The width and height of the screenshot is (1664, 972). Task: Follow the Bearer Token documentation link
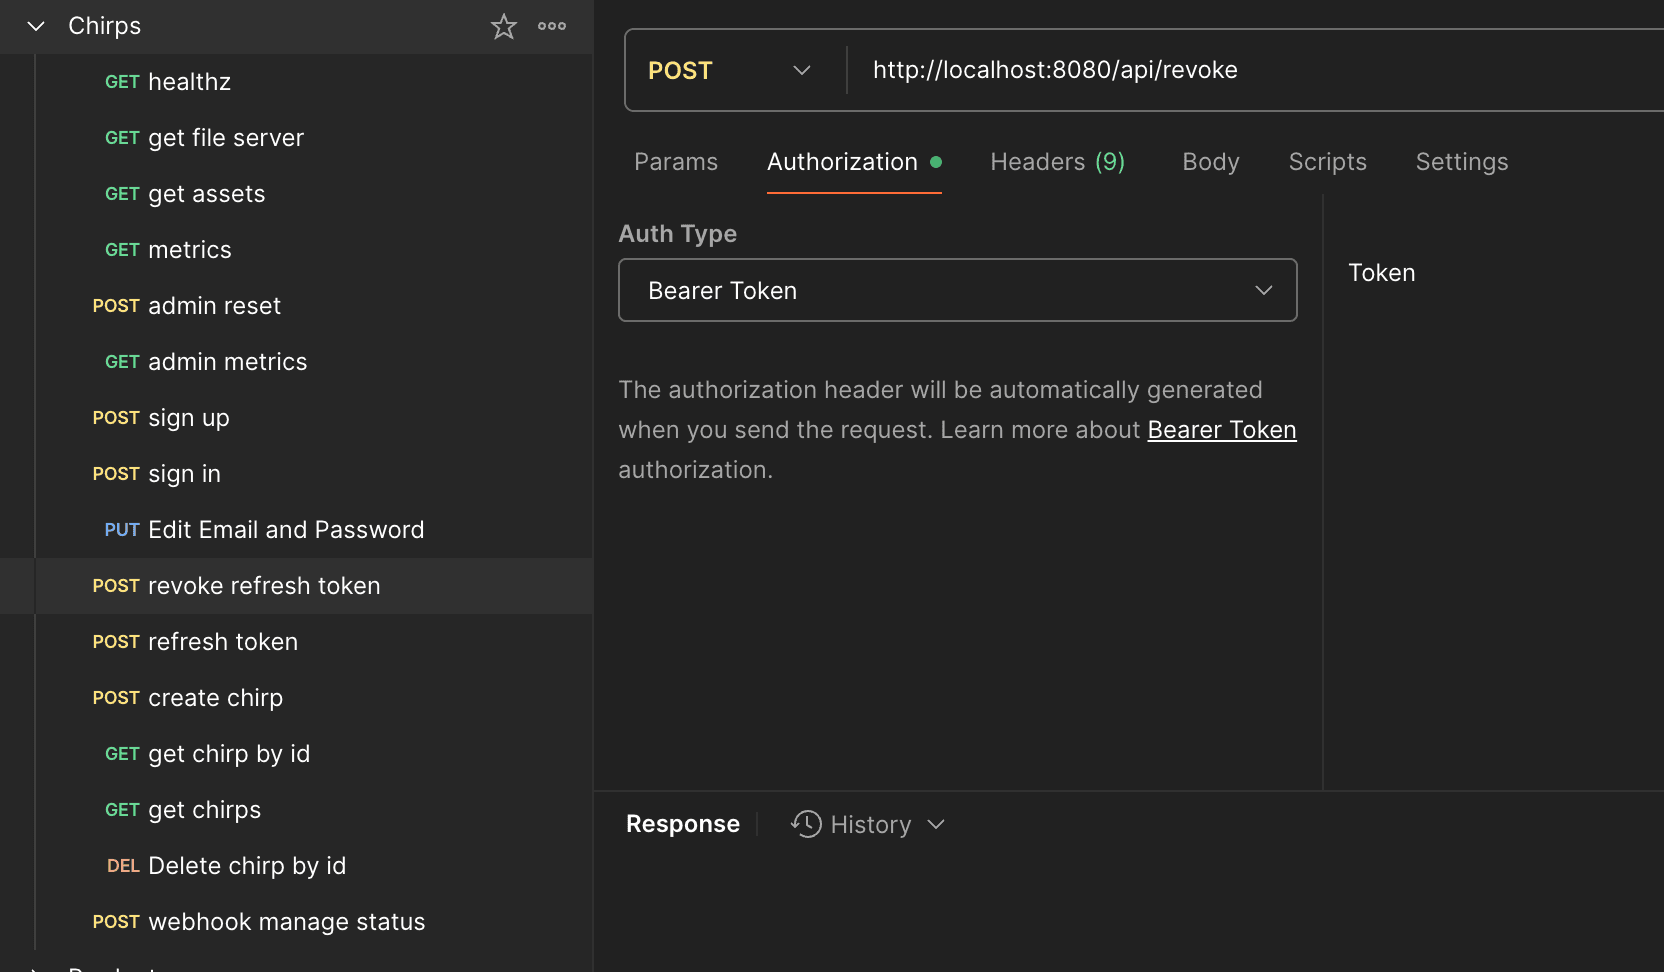pos(1221,430)
